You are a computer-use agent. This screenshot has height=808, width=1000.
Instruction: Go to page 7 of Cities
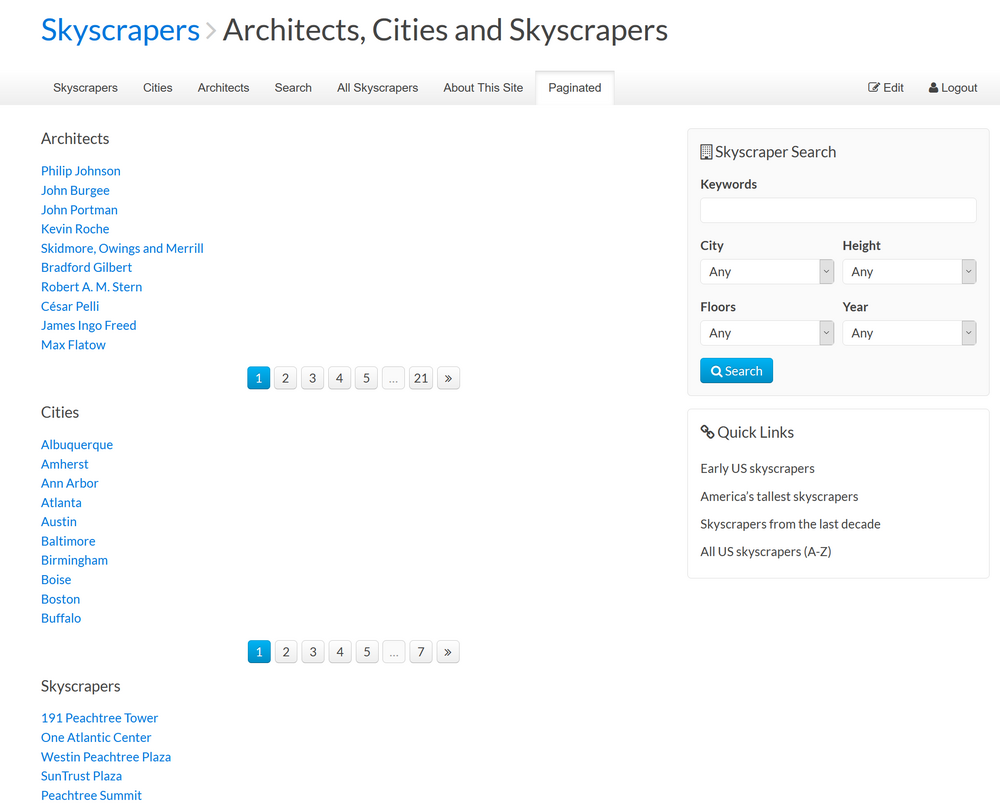[x=421, y=652]
